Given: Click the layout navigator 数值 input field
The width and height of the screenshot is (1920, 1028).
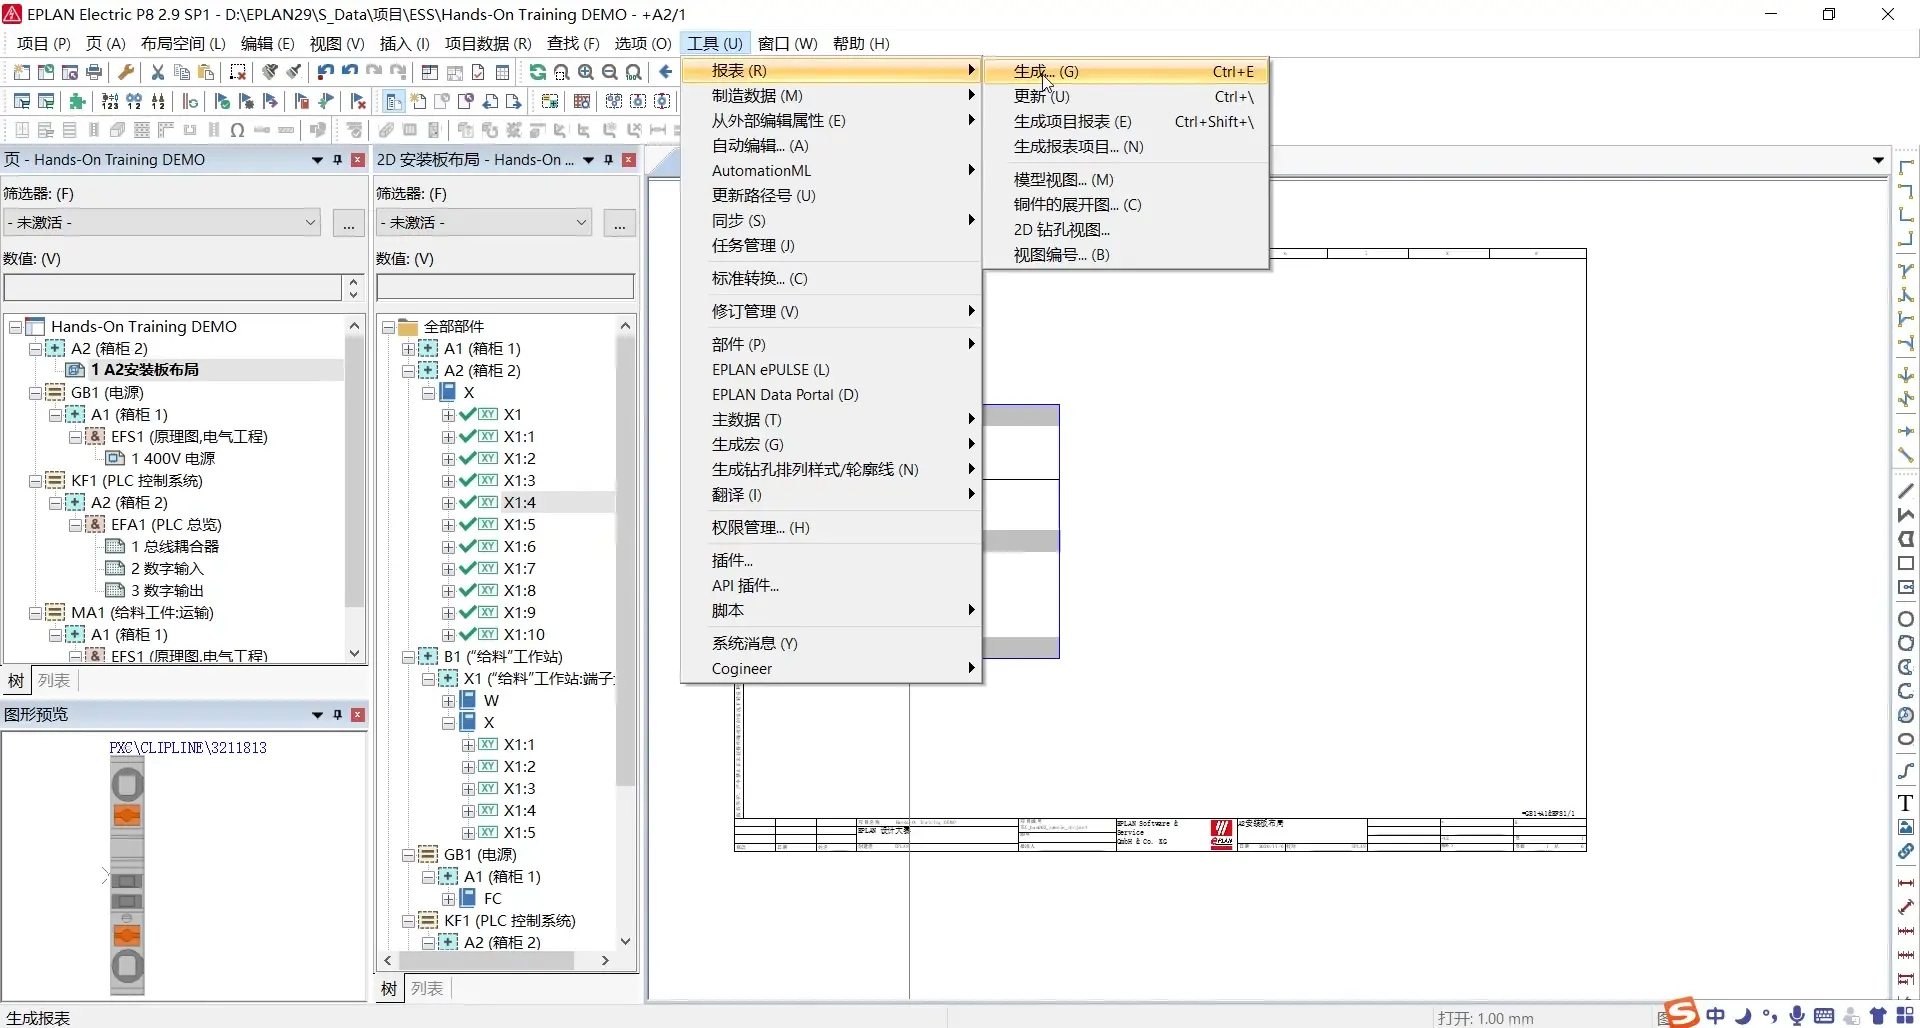Looking at the screenshot, I should coord(505,287).
